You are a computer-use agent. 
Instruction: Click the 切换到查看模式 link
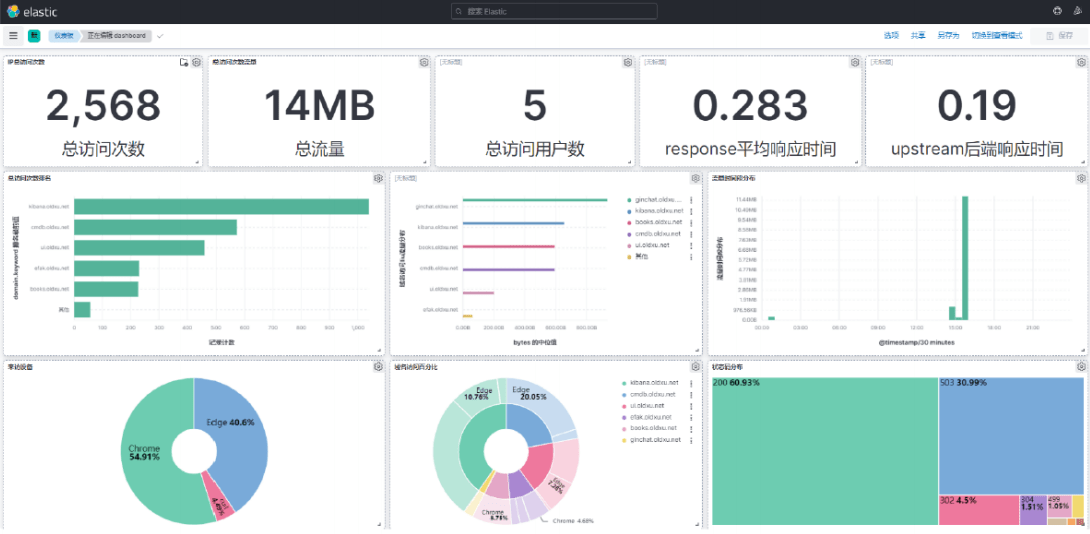click(x=996, y=36)
